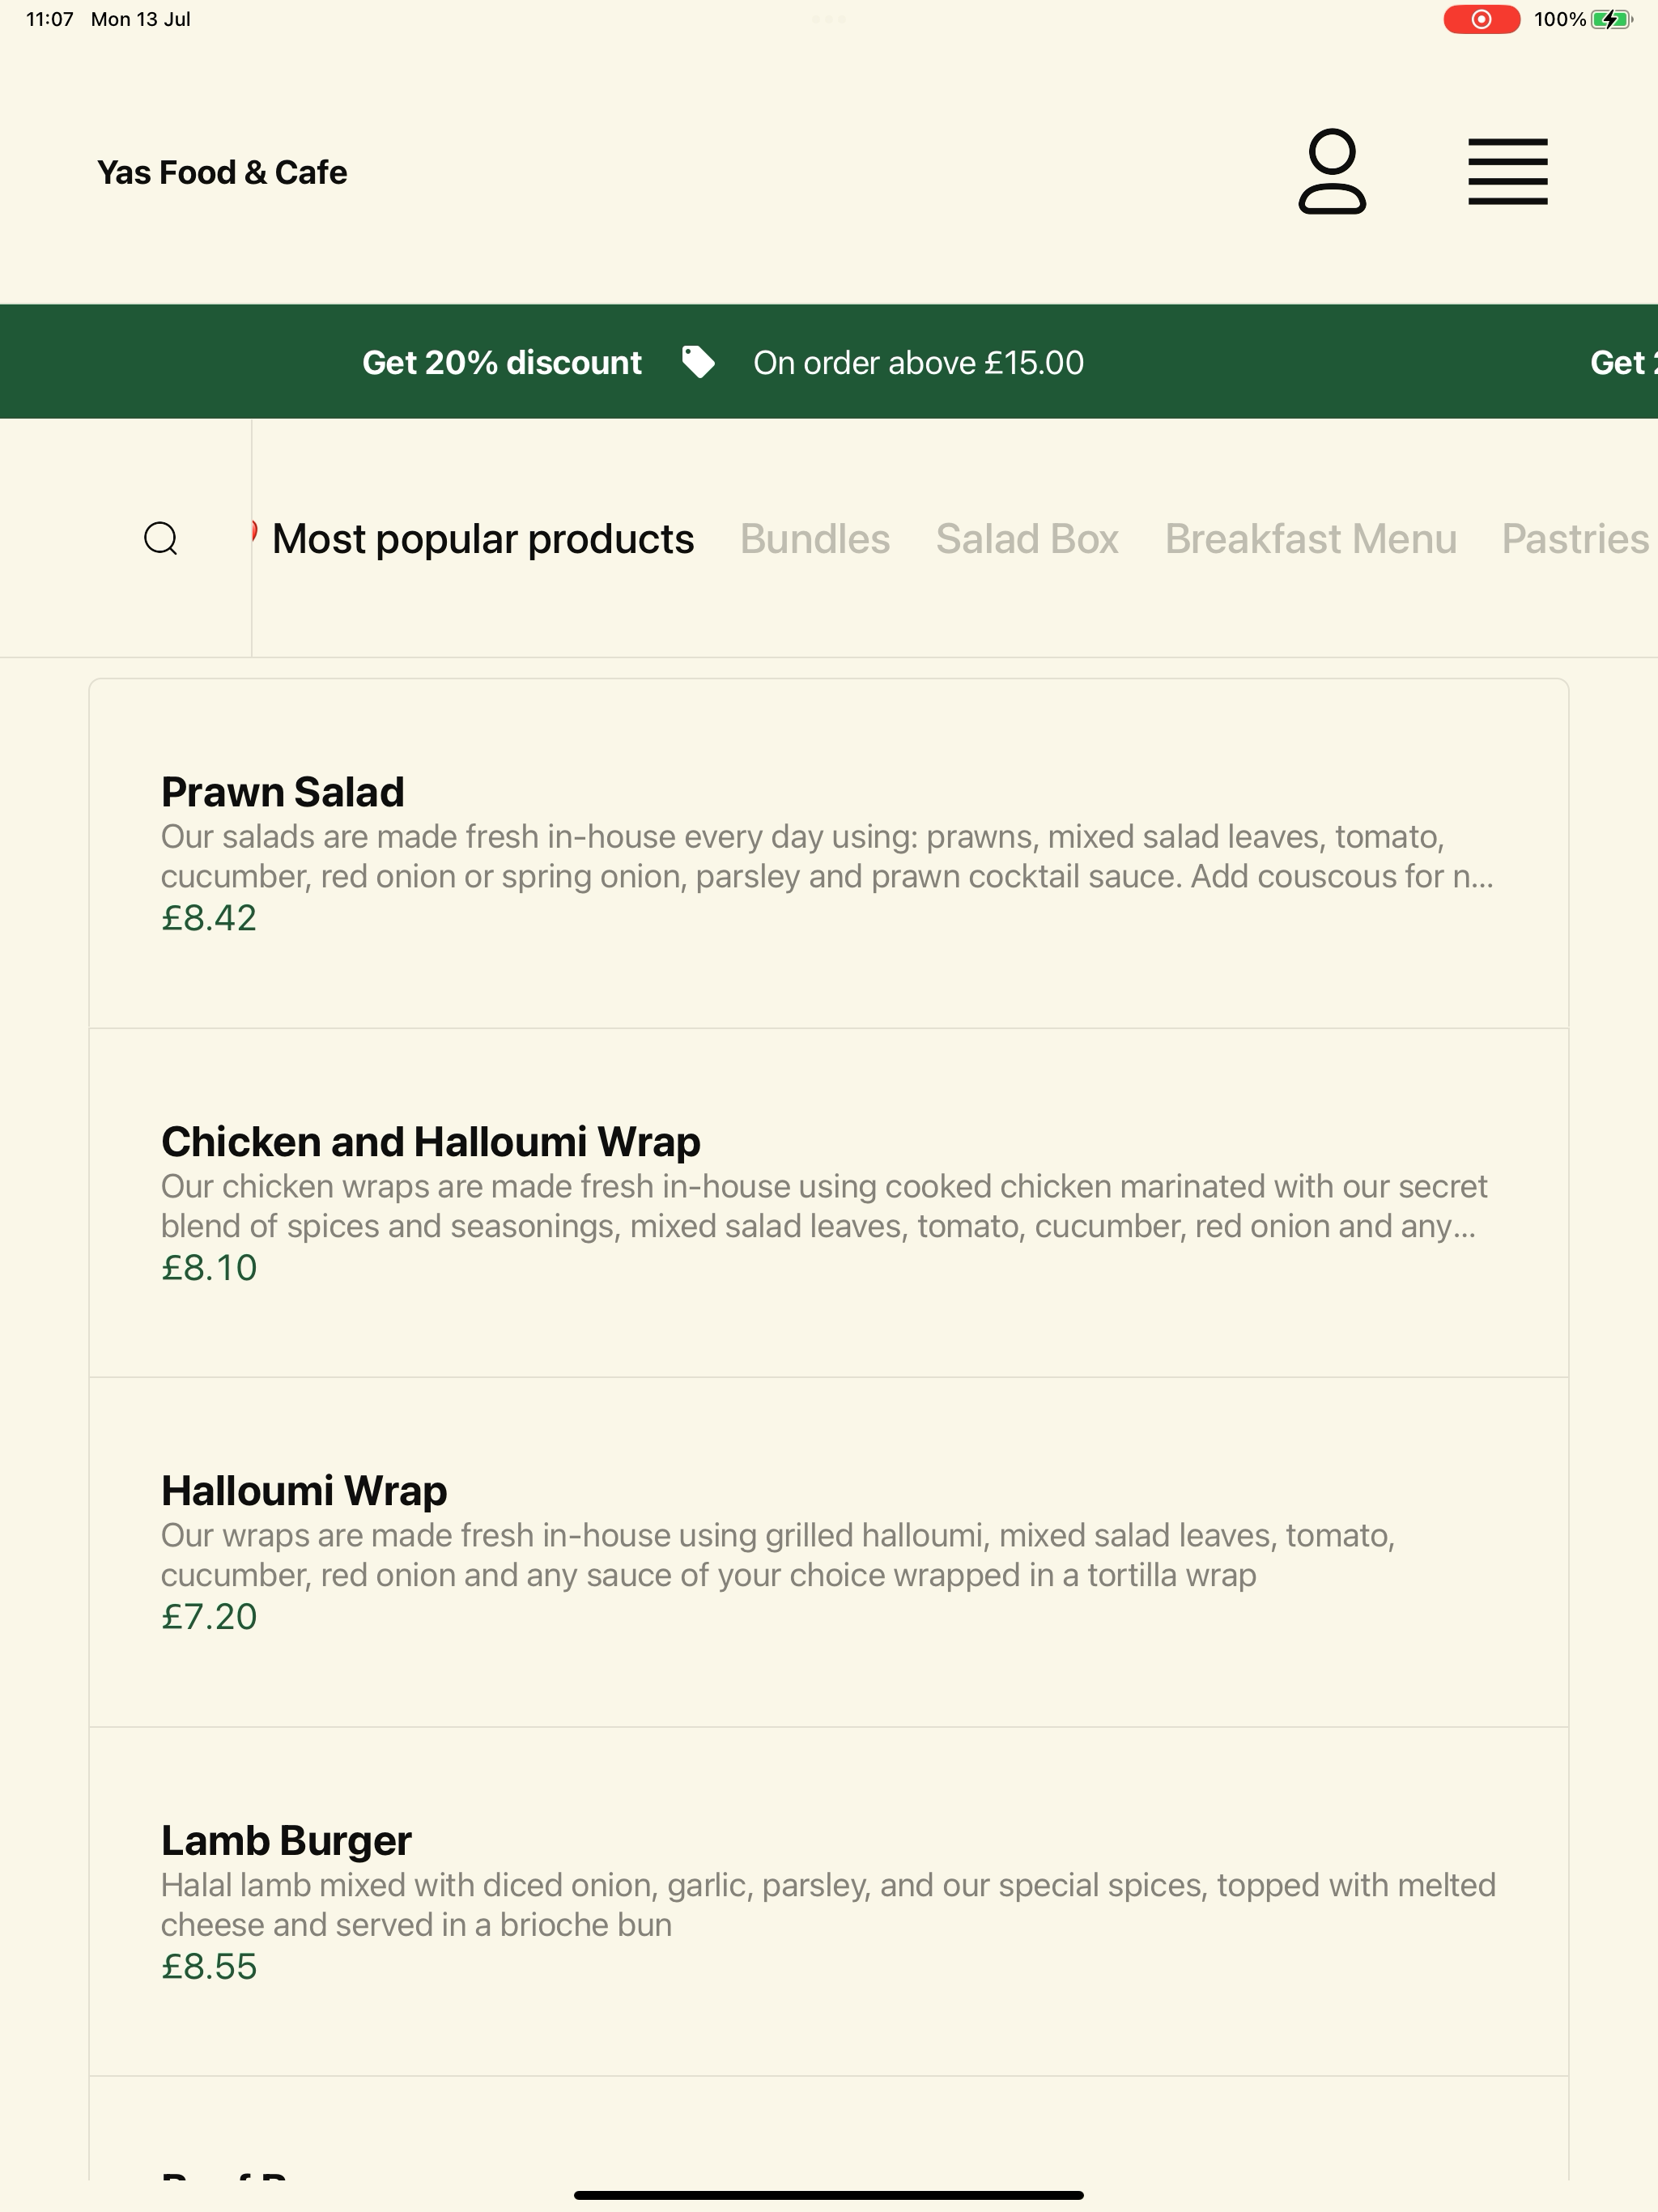Tap the Prawn Salad description text
Screen dimensions: 1658x2212
[827, 856]
